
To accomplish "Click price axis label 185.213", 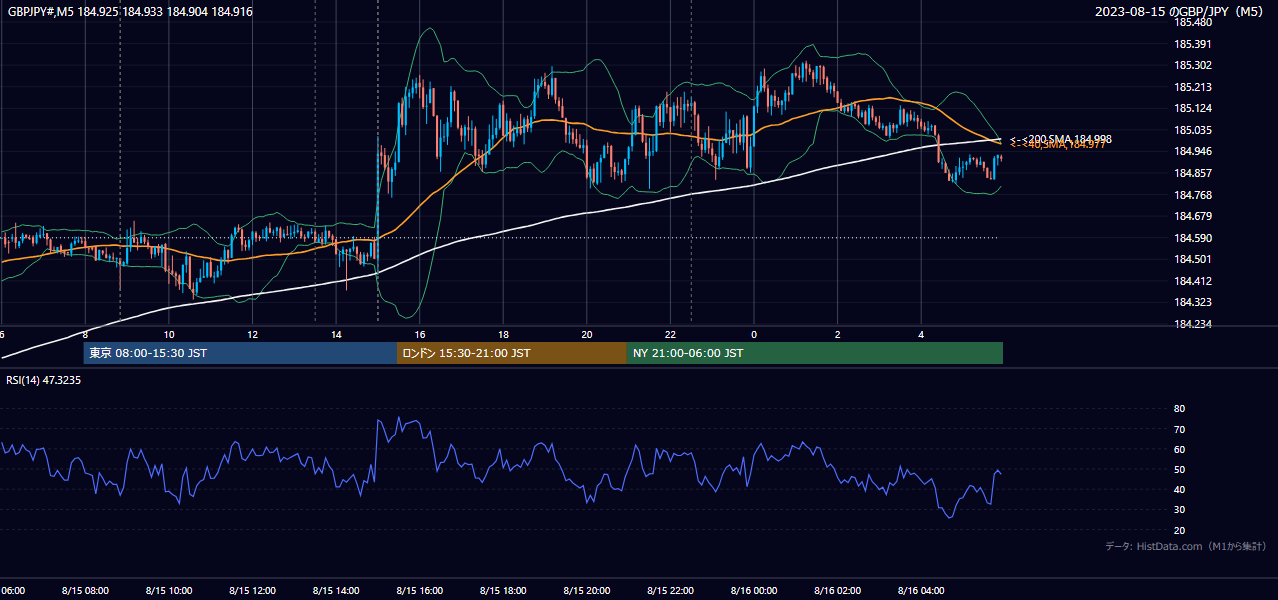I will tap(1191, 87).
